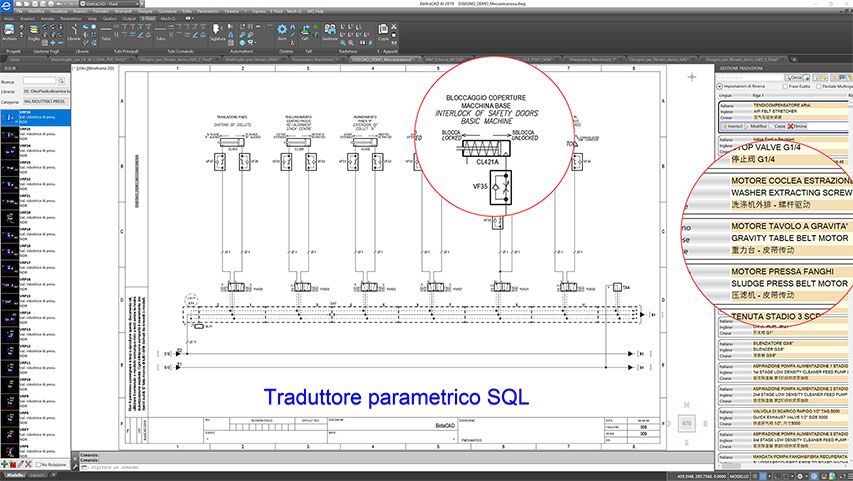This screenshot has width=853, height=481.
Task: Select the Tubo tool in Tubi Comando
Action: click(160, 33)
